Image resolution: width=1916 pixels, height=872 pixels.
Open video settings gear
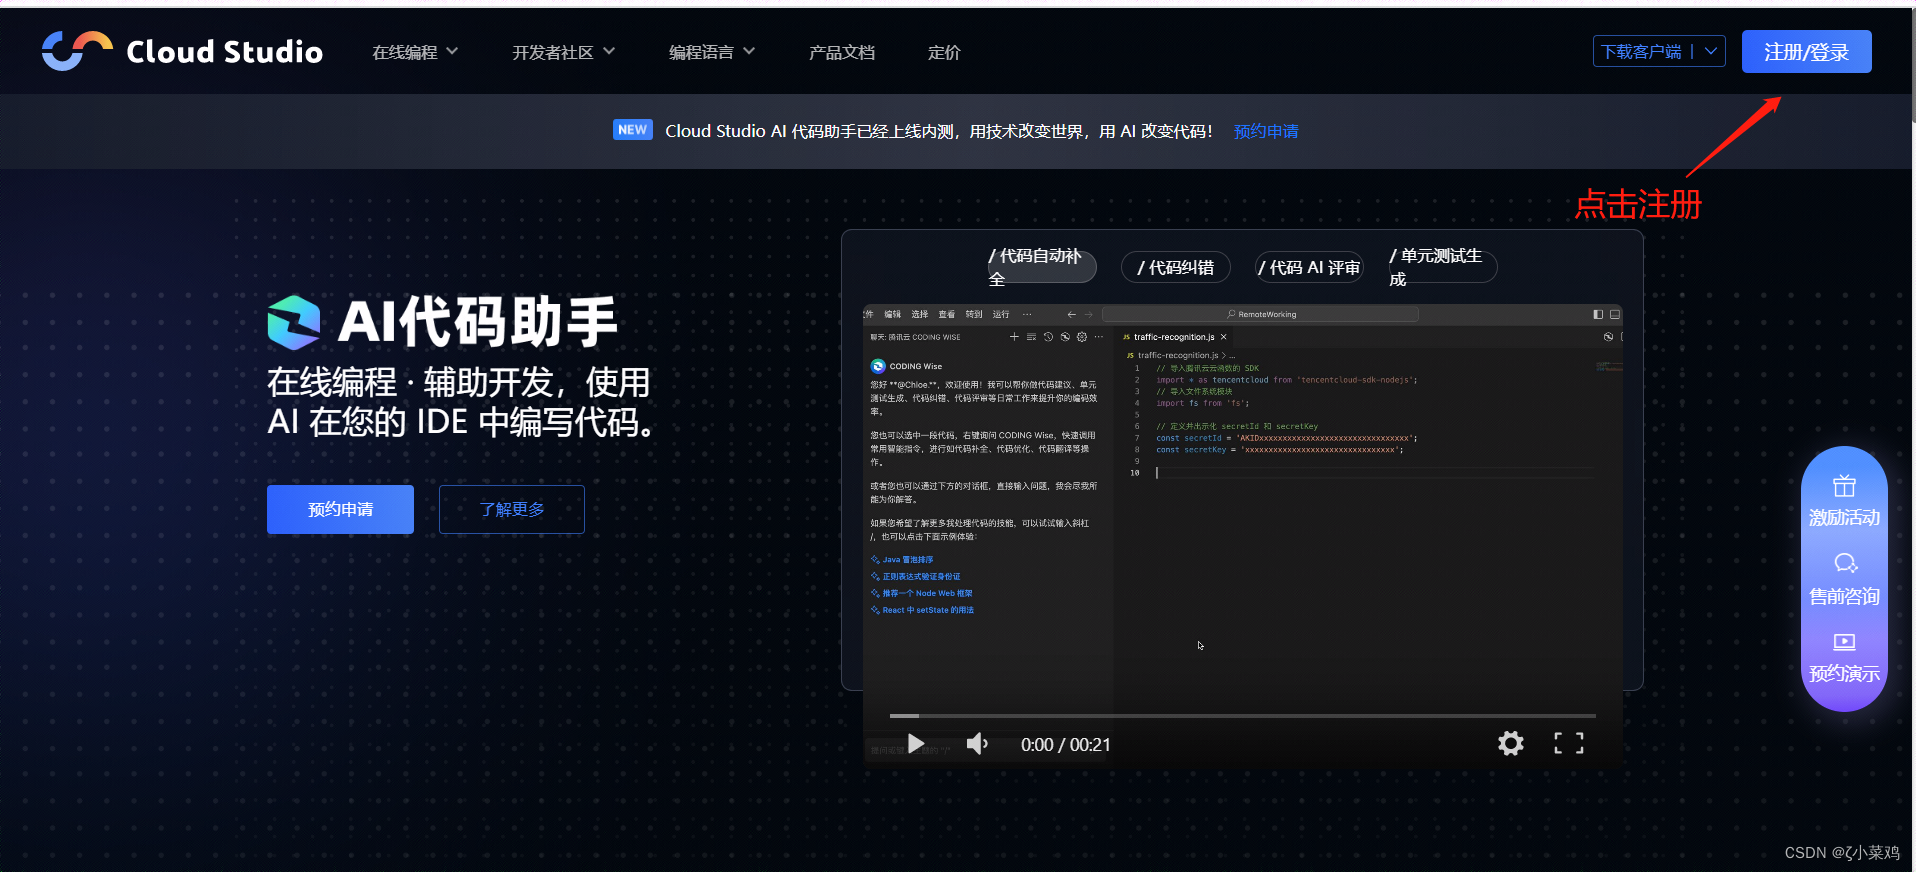coord(1510,743)
